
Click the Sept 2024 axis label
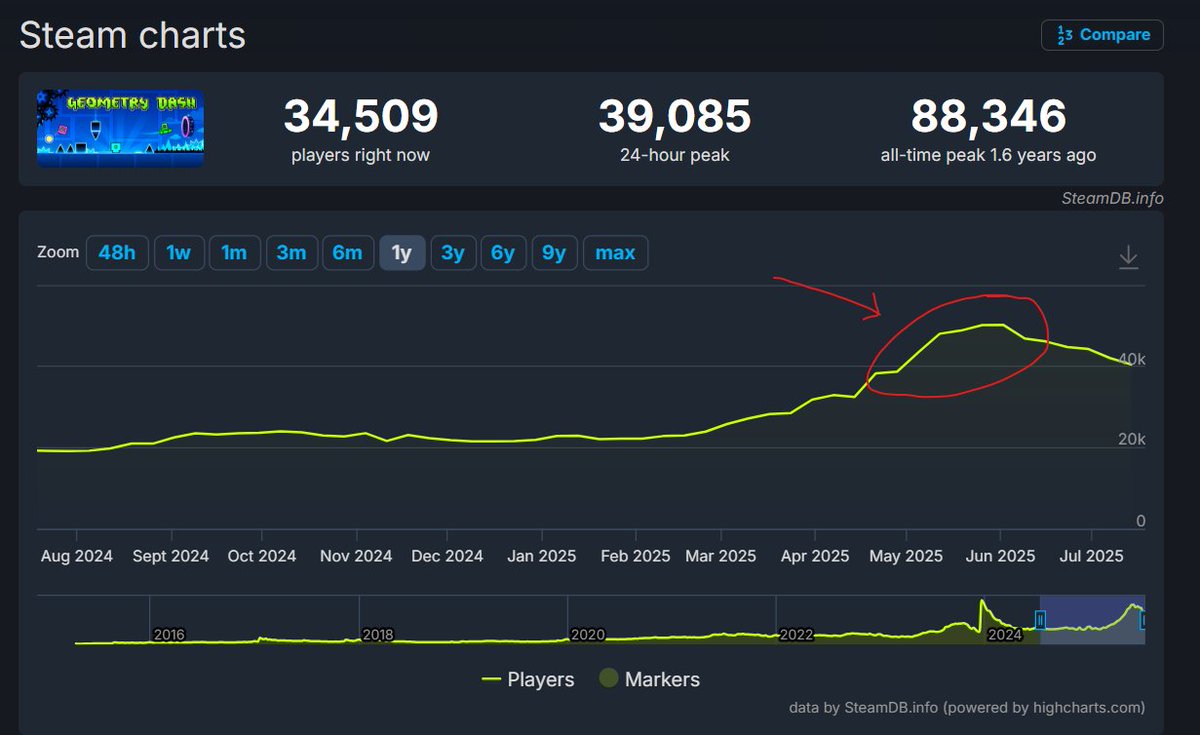pos(172,556)
